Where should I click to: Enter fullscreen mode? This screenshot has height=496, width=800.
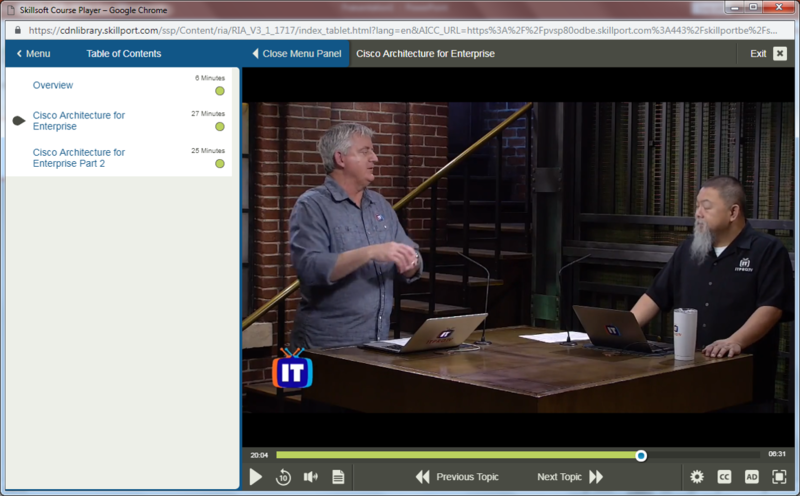pyautogui.click(x=779, y=477)
